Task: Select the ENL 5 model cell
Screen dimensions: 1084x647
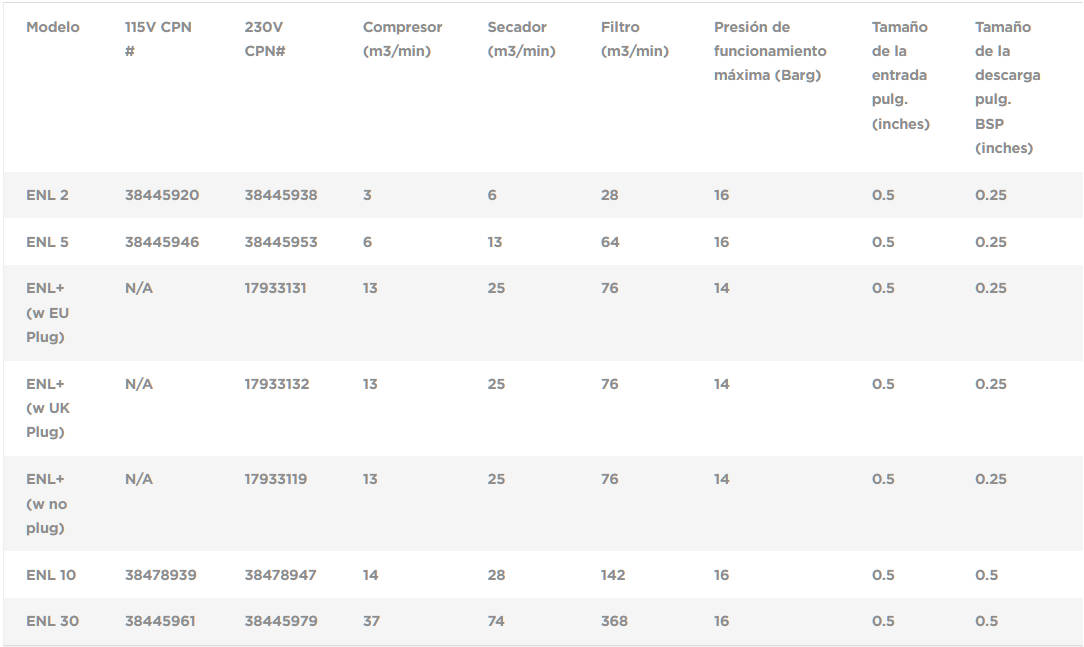Action: 47,242
